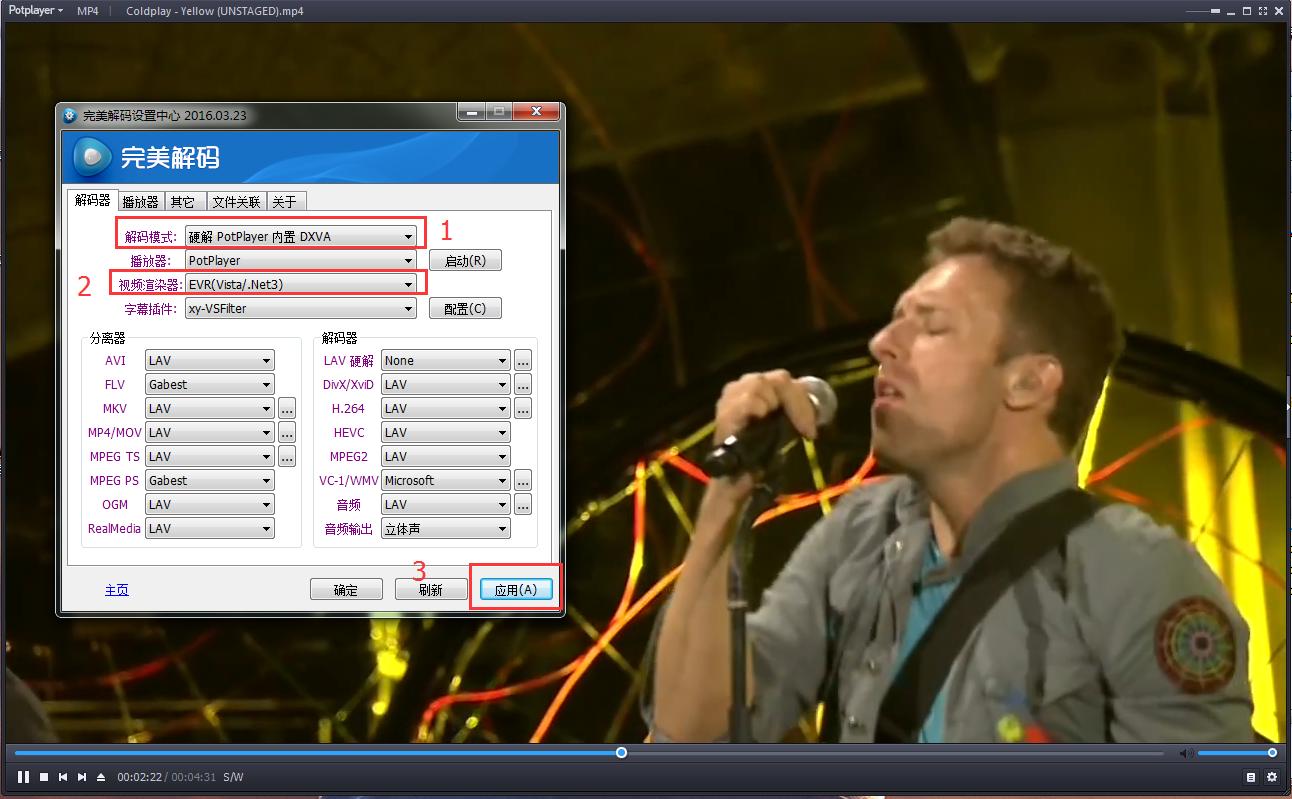Mute audio using the speaker icon
Viewport: 1292px width, 799px height.
(1185, 753)
